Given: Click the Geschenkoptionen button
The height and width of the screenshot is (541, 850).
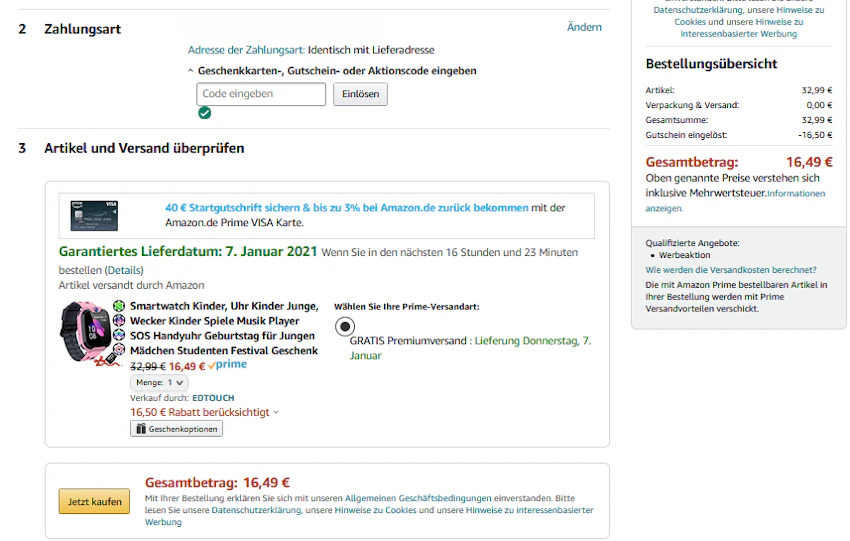Looking at the screenshot, I should tap(176, 429).
